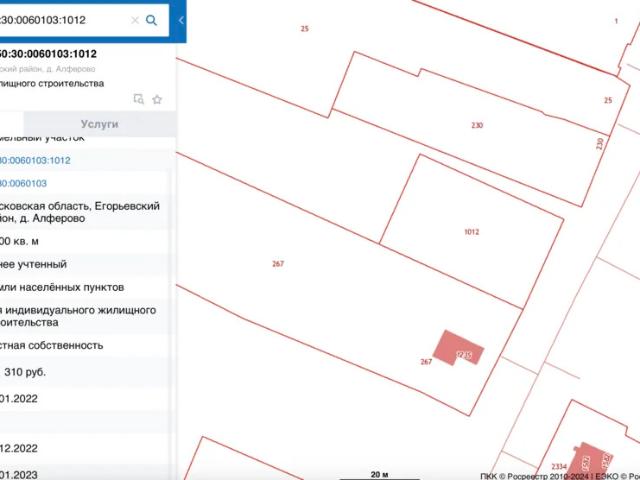Click the address text Егорьевский район, д. Алферово
Image resolution: width=640 pixels, height=480 pixels.
coord(80,212)
